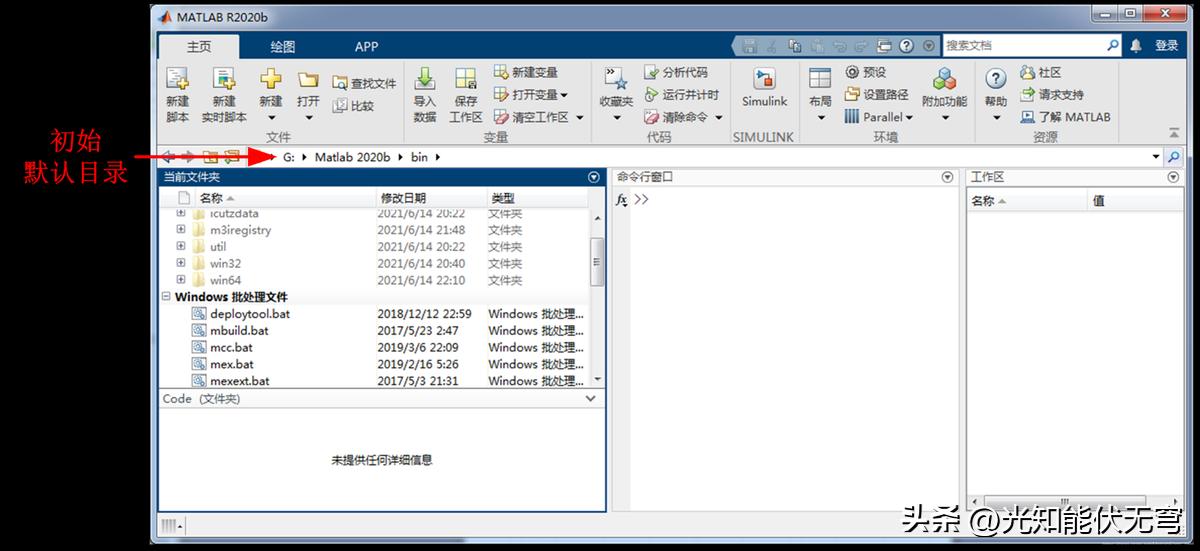The height and width of the screenshot is (551, 1200).
Task: Launch Simulink from the toolstrip
Action: pos(765,87)
